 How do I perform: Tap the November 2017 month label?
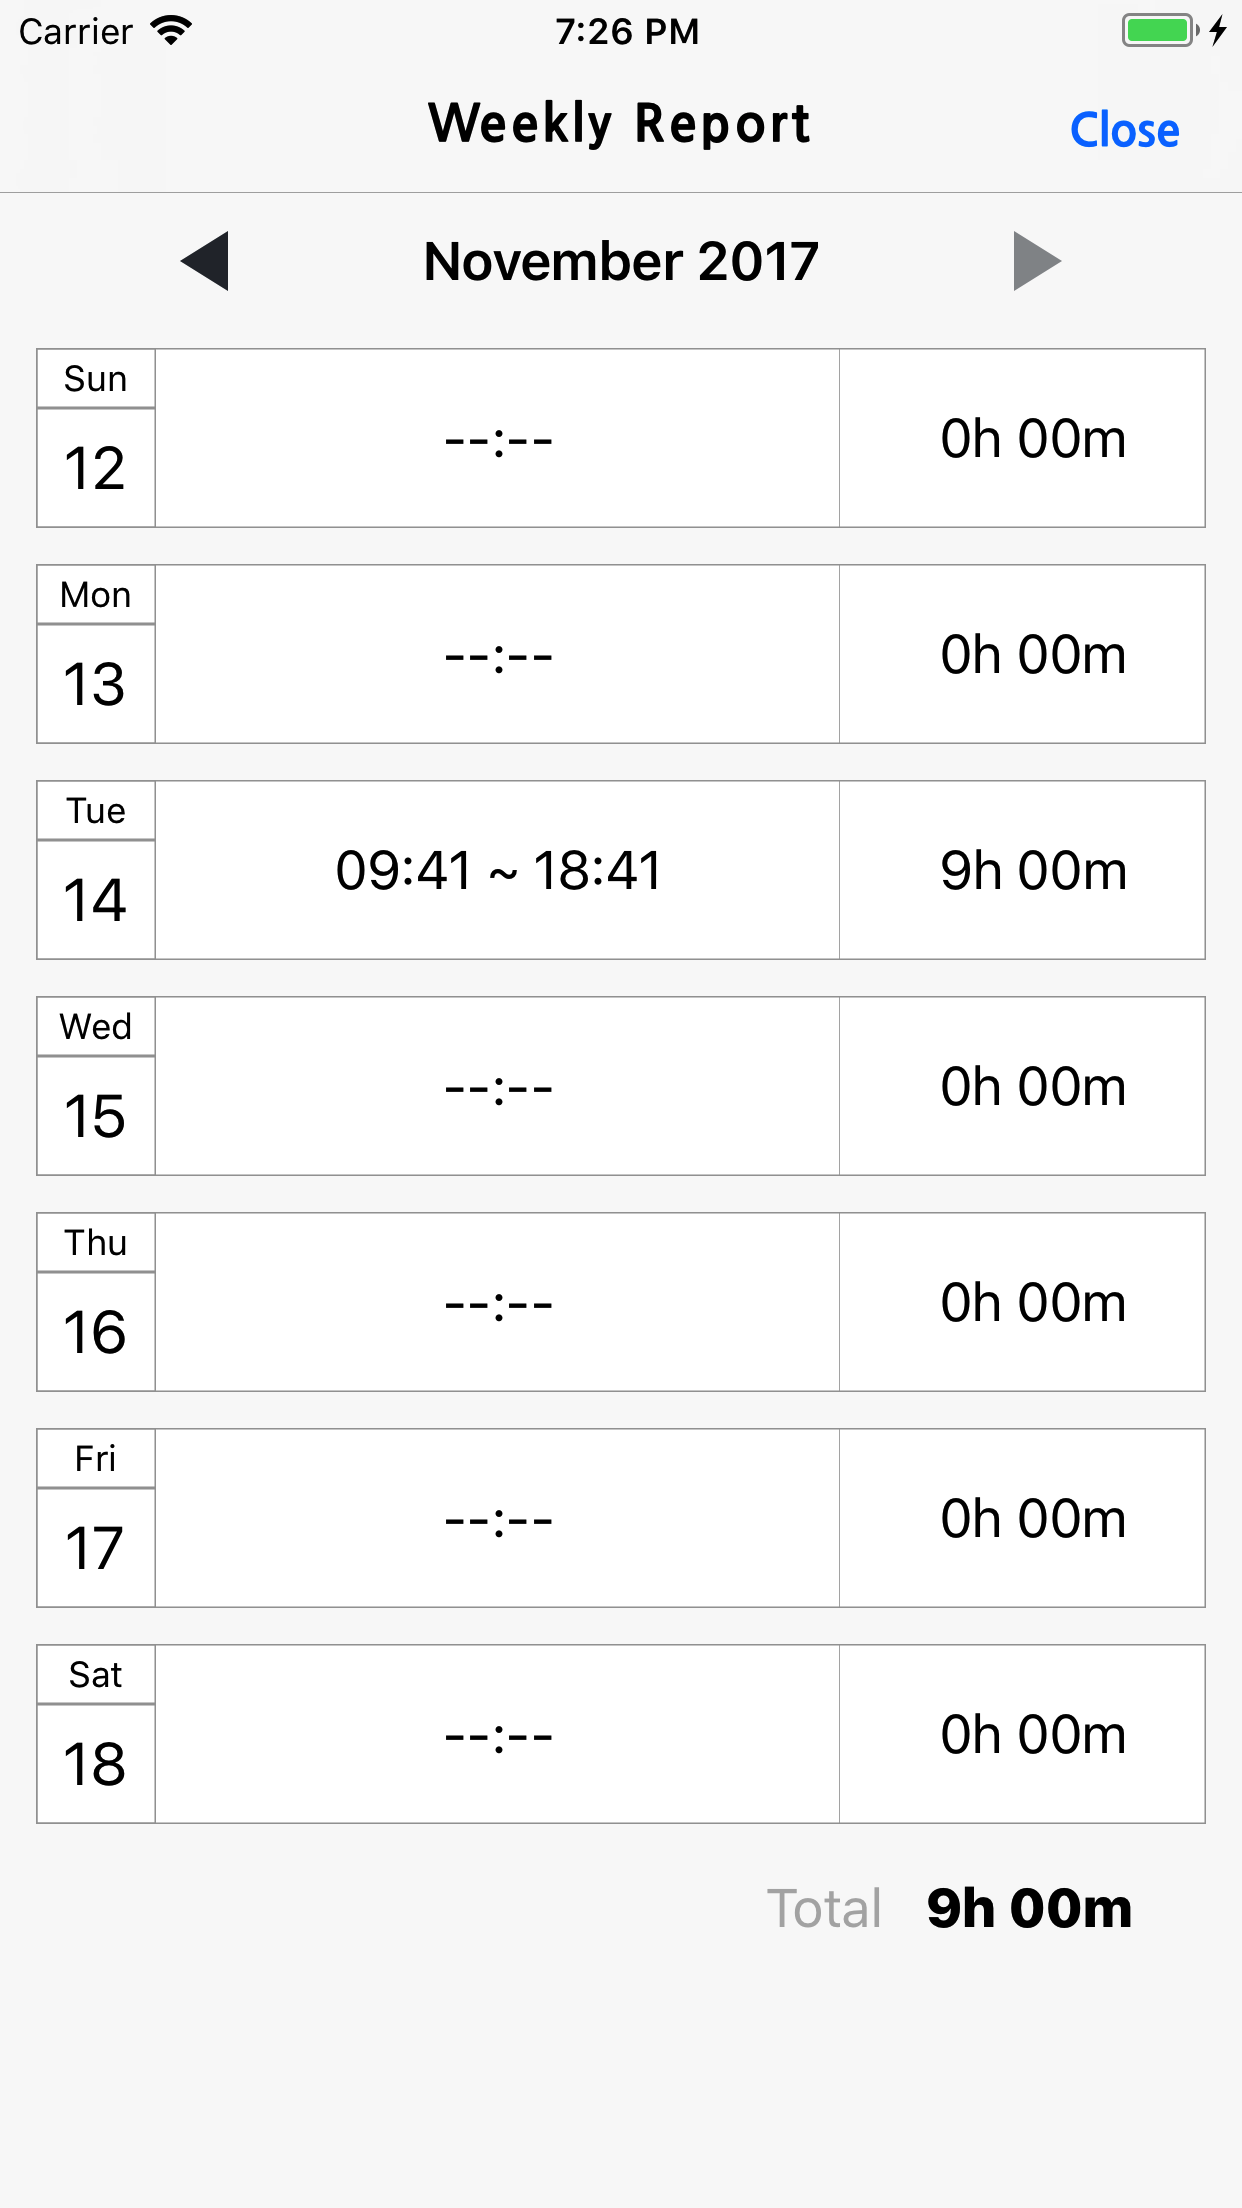pyautogui.click(x=621, y=261)
